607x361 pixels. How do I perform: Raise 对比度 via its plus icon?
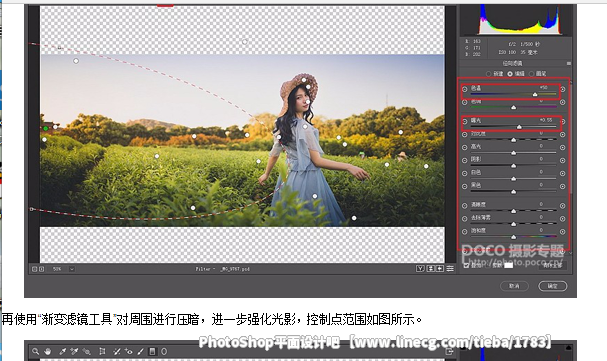(x=563, y=135)
